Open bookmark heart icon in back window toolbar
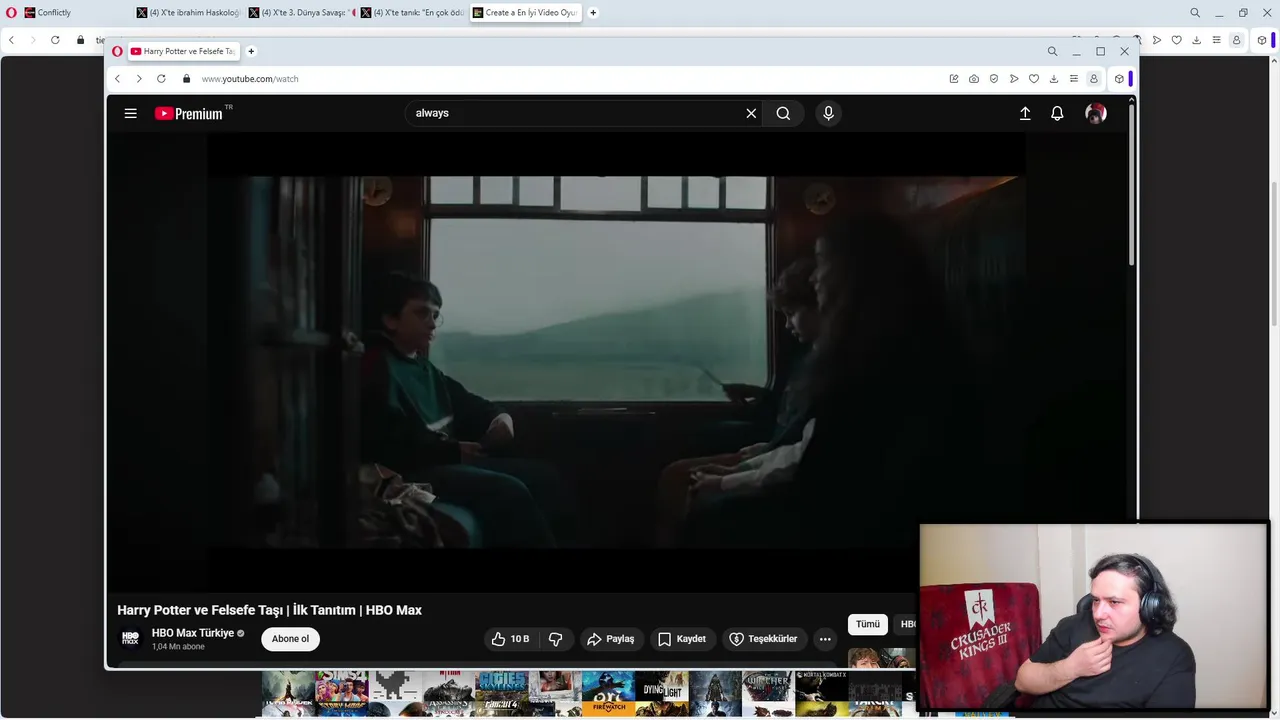Screen dimensions: 1280x720 point(1177,40)
